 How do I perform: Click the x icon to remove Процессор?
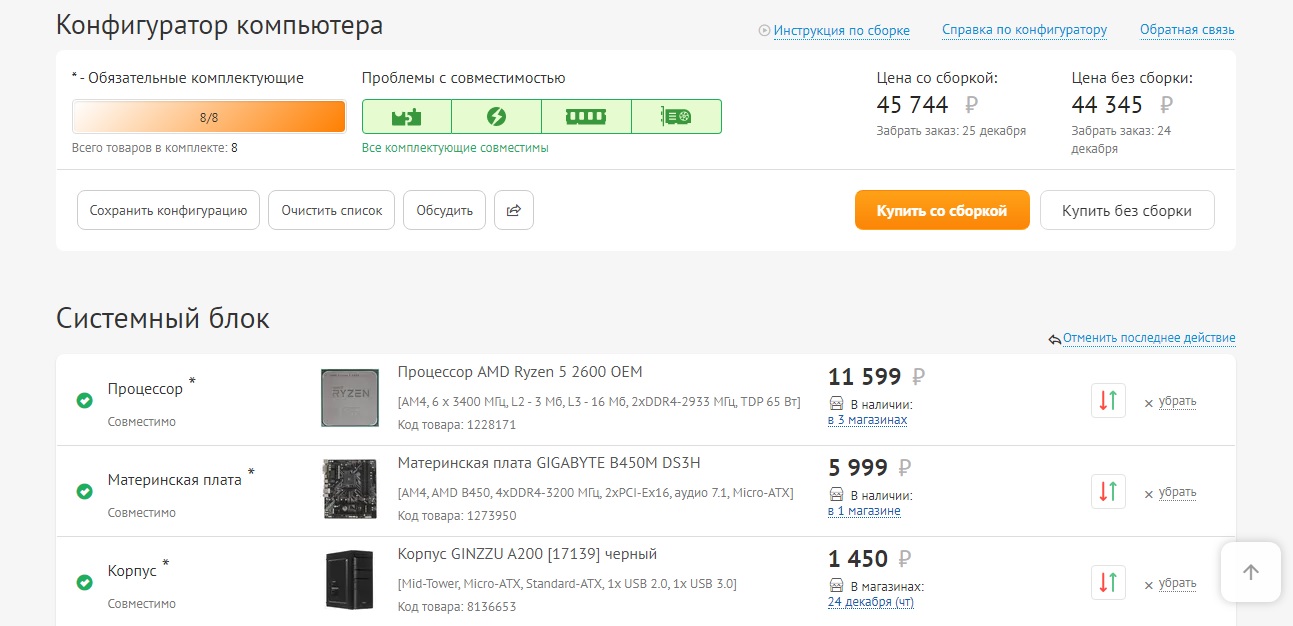point(1148,402)
